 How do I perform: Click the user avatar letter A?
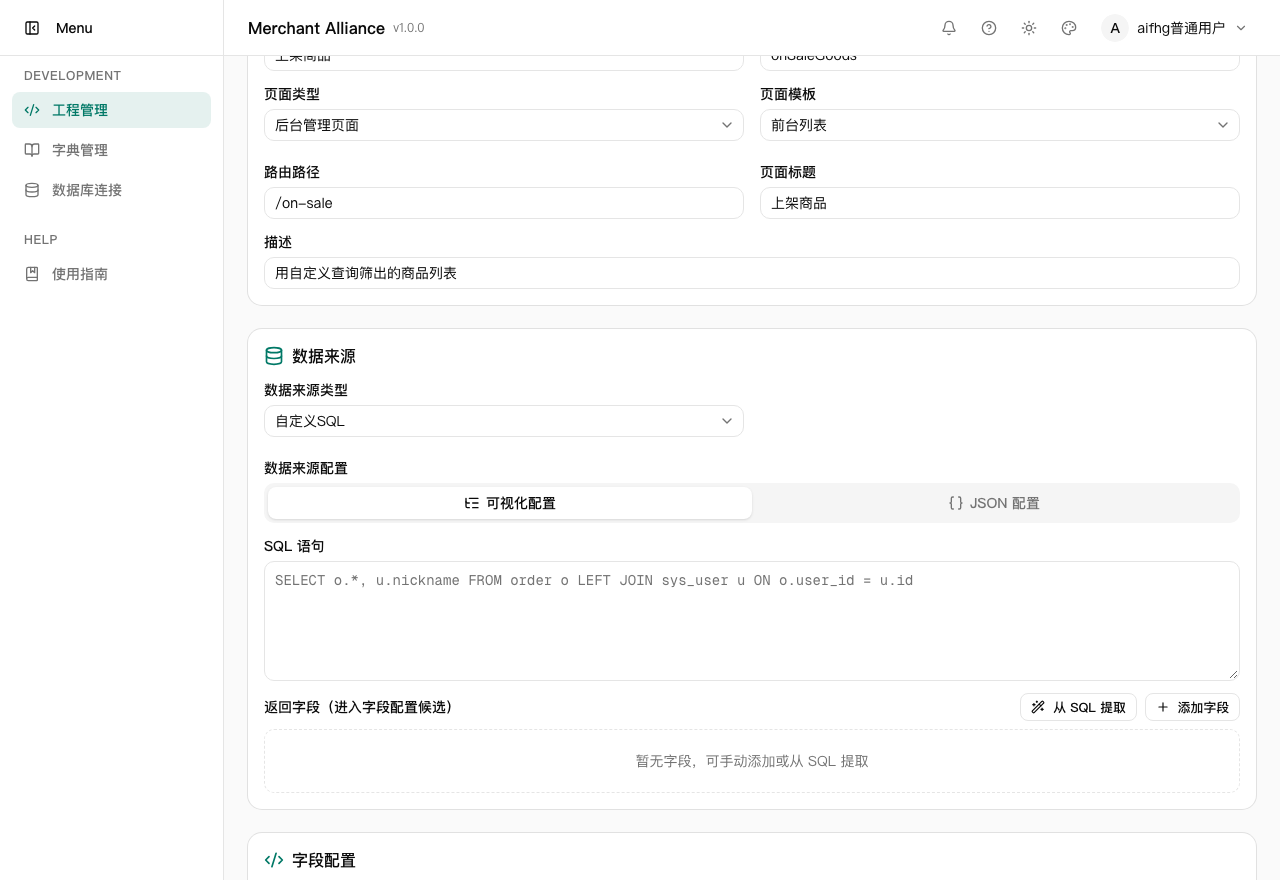1115,28
